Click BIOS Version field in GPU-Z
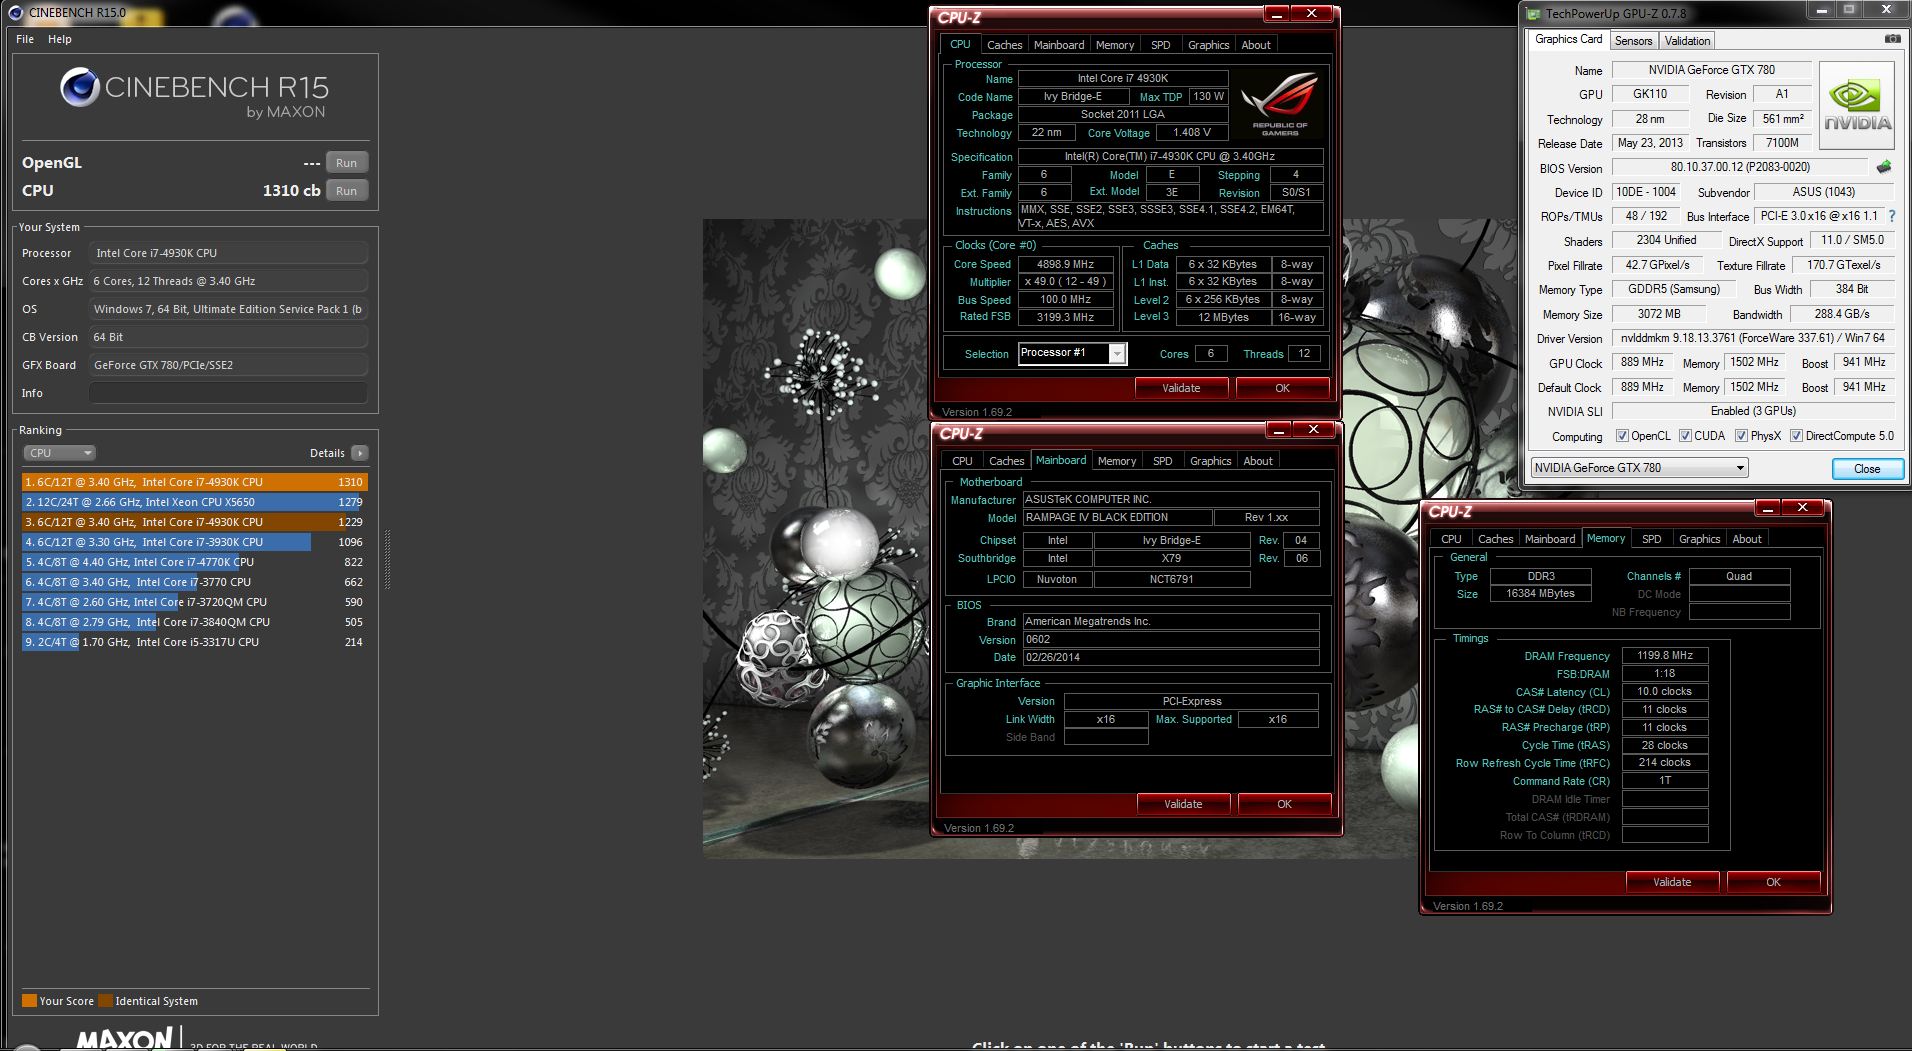Viewport: 1912px width, 1051px height. (1739, 167)
